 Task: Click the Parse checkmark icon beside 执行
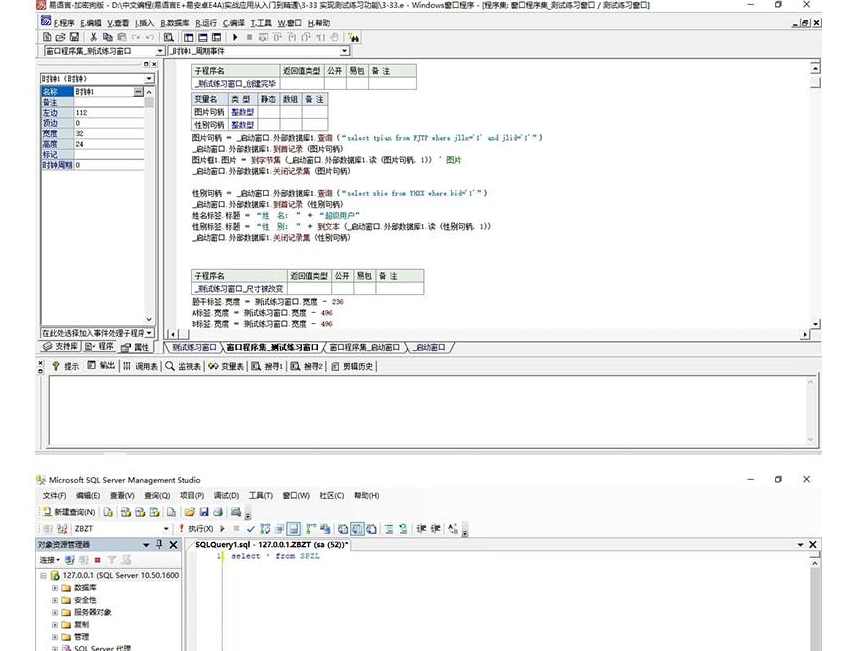click(x=251, y=528)
